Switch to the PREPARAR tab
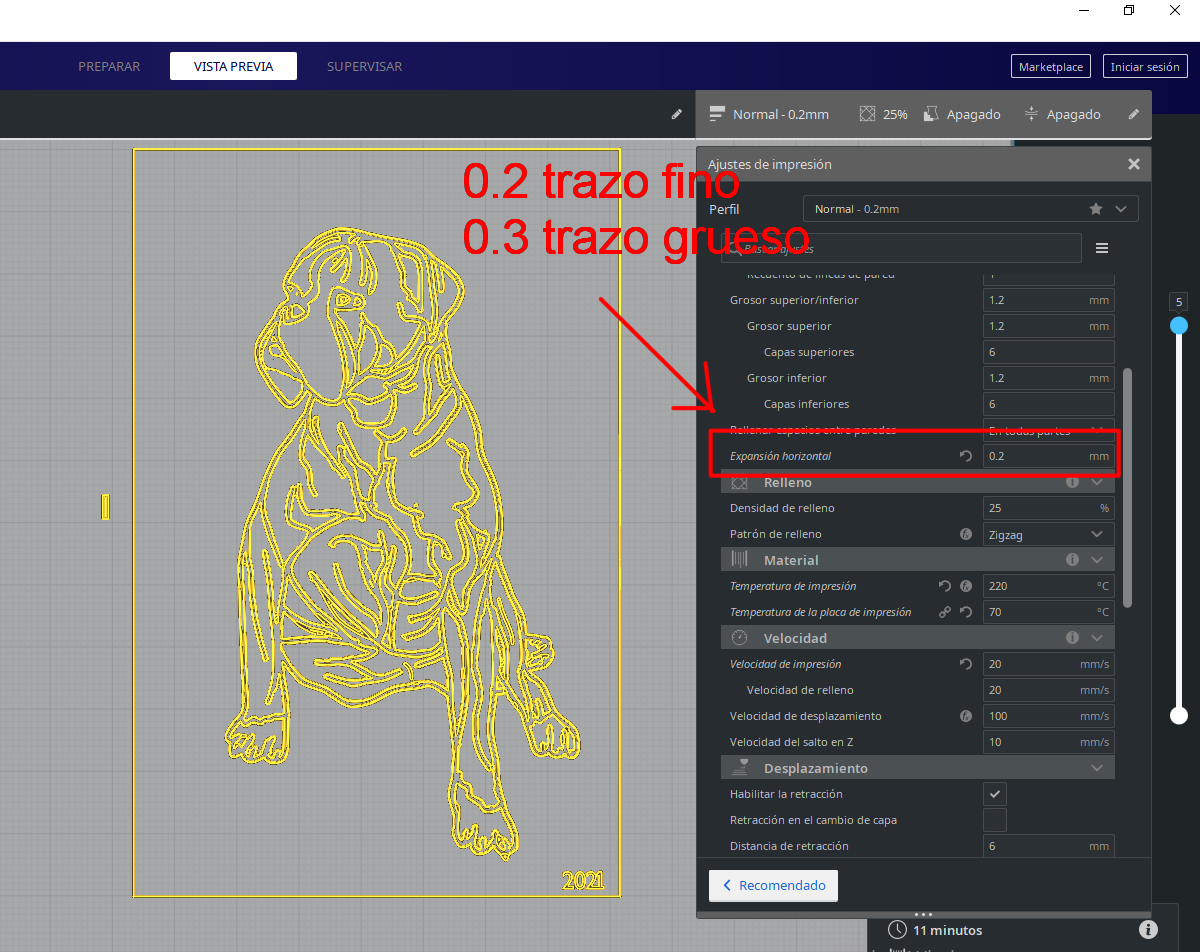 [x=109, y=66]
